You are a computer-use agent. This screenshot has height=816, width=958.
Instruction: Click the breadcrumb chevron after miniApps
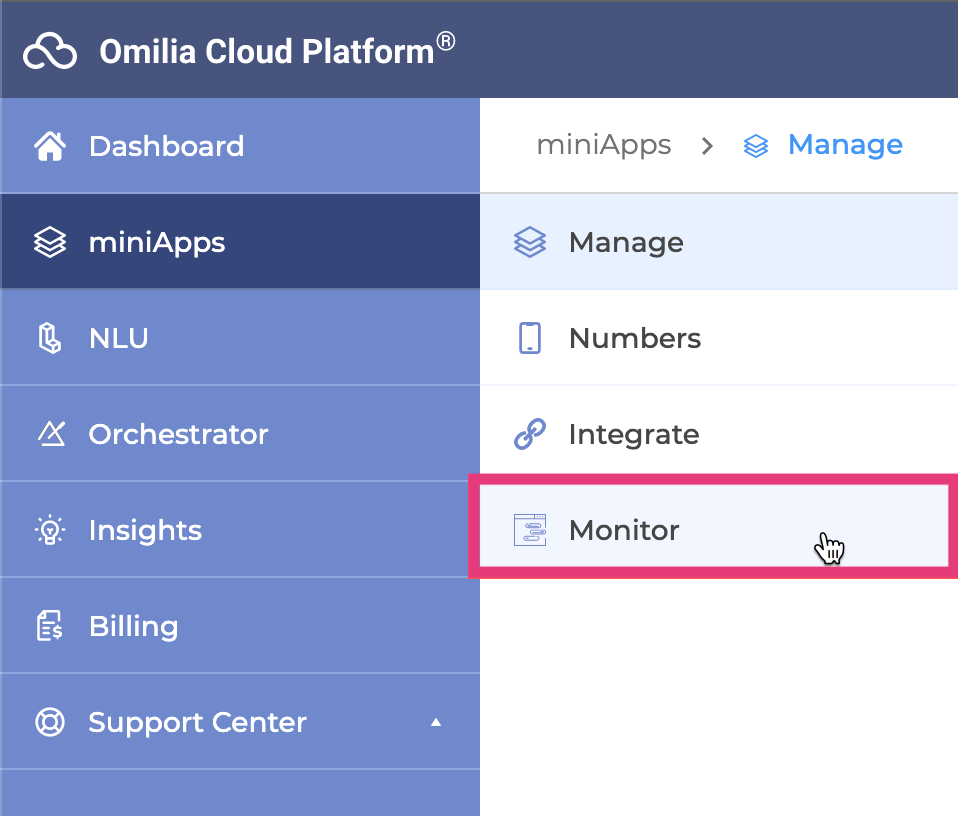708,146
